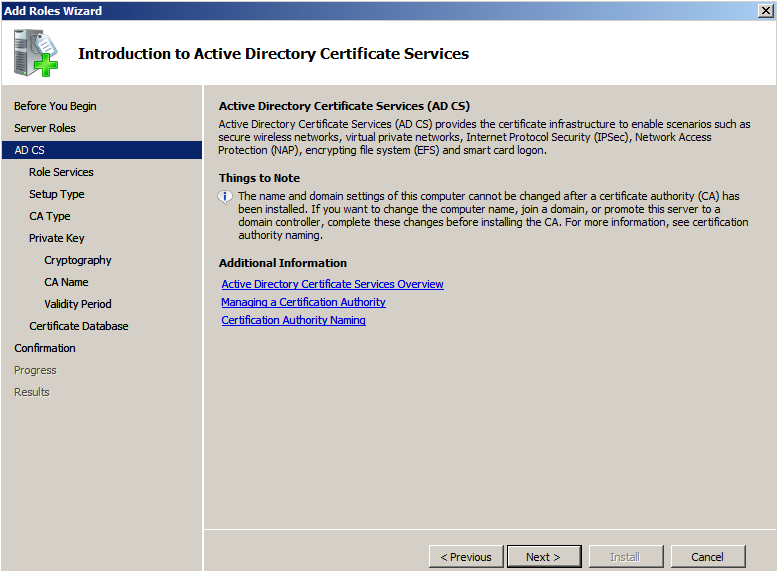The width and height of the screenshot is (777, 571).
Task: Open the Certification Authority Naming link
Action: click(293, 320)
